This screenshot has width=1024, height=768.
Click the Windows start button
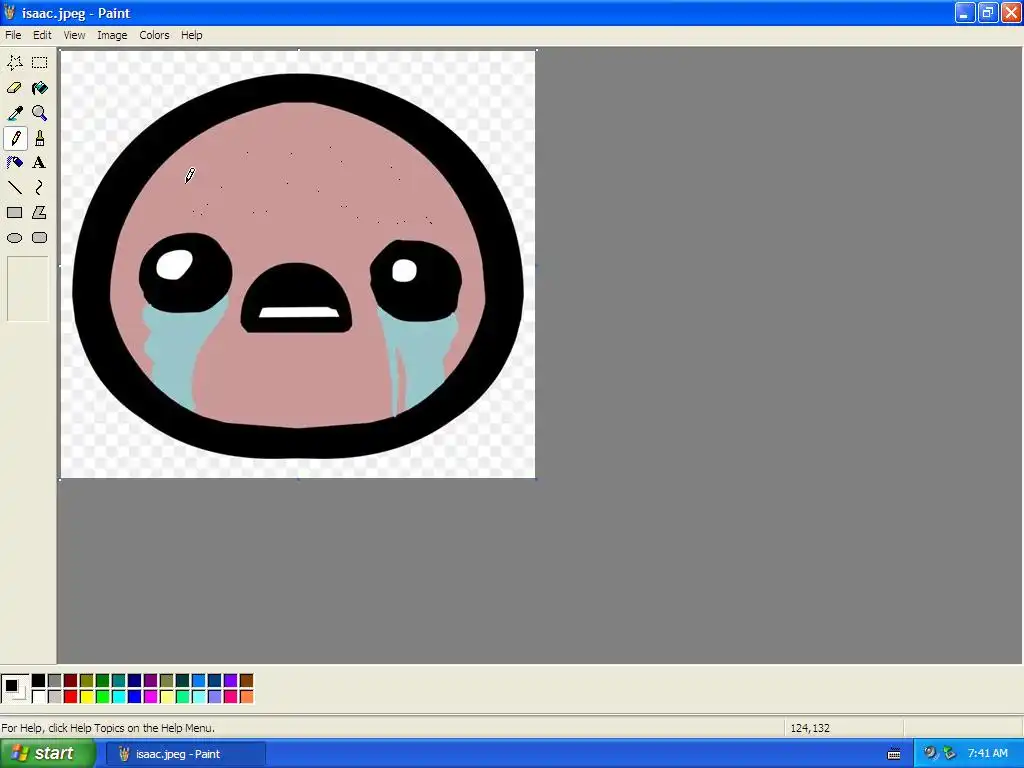(x=48, y=754)
